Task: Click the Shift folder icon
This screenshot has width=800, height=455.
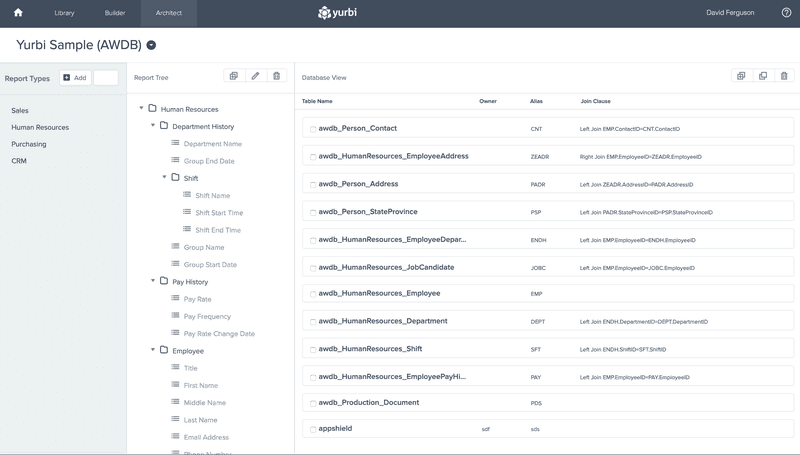Action: click(x=176, y=177)
